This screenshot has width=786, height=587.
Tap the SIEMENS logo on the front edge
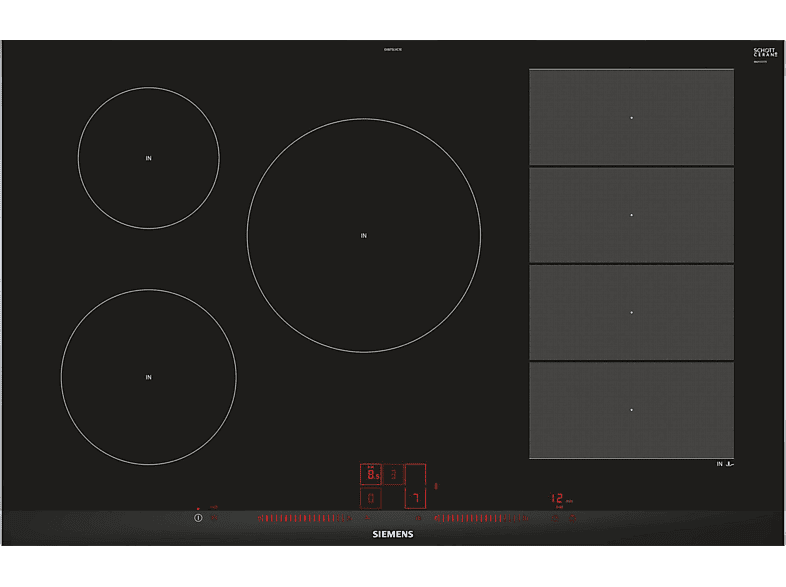point(393,535)
